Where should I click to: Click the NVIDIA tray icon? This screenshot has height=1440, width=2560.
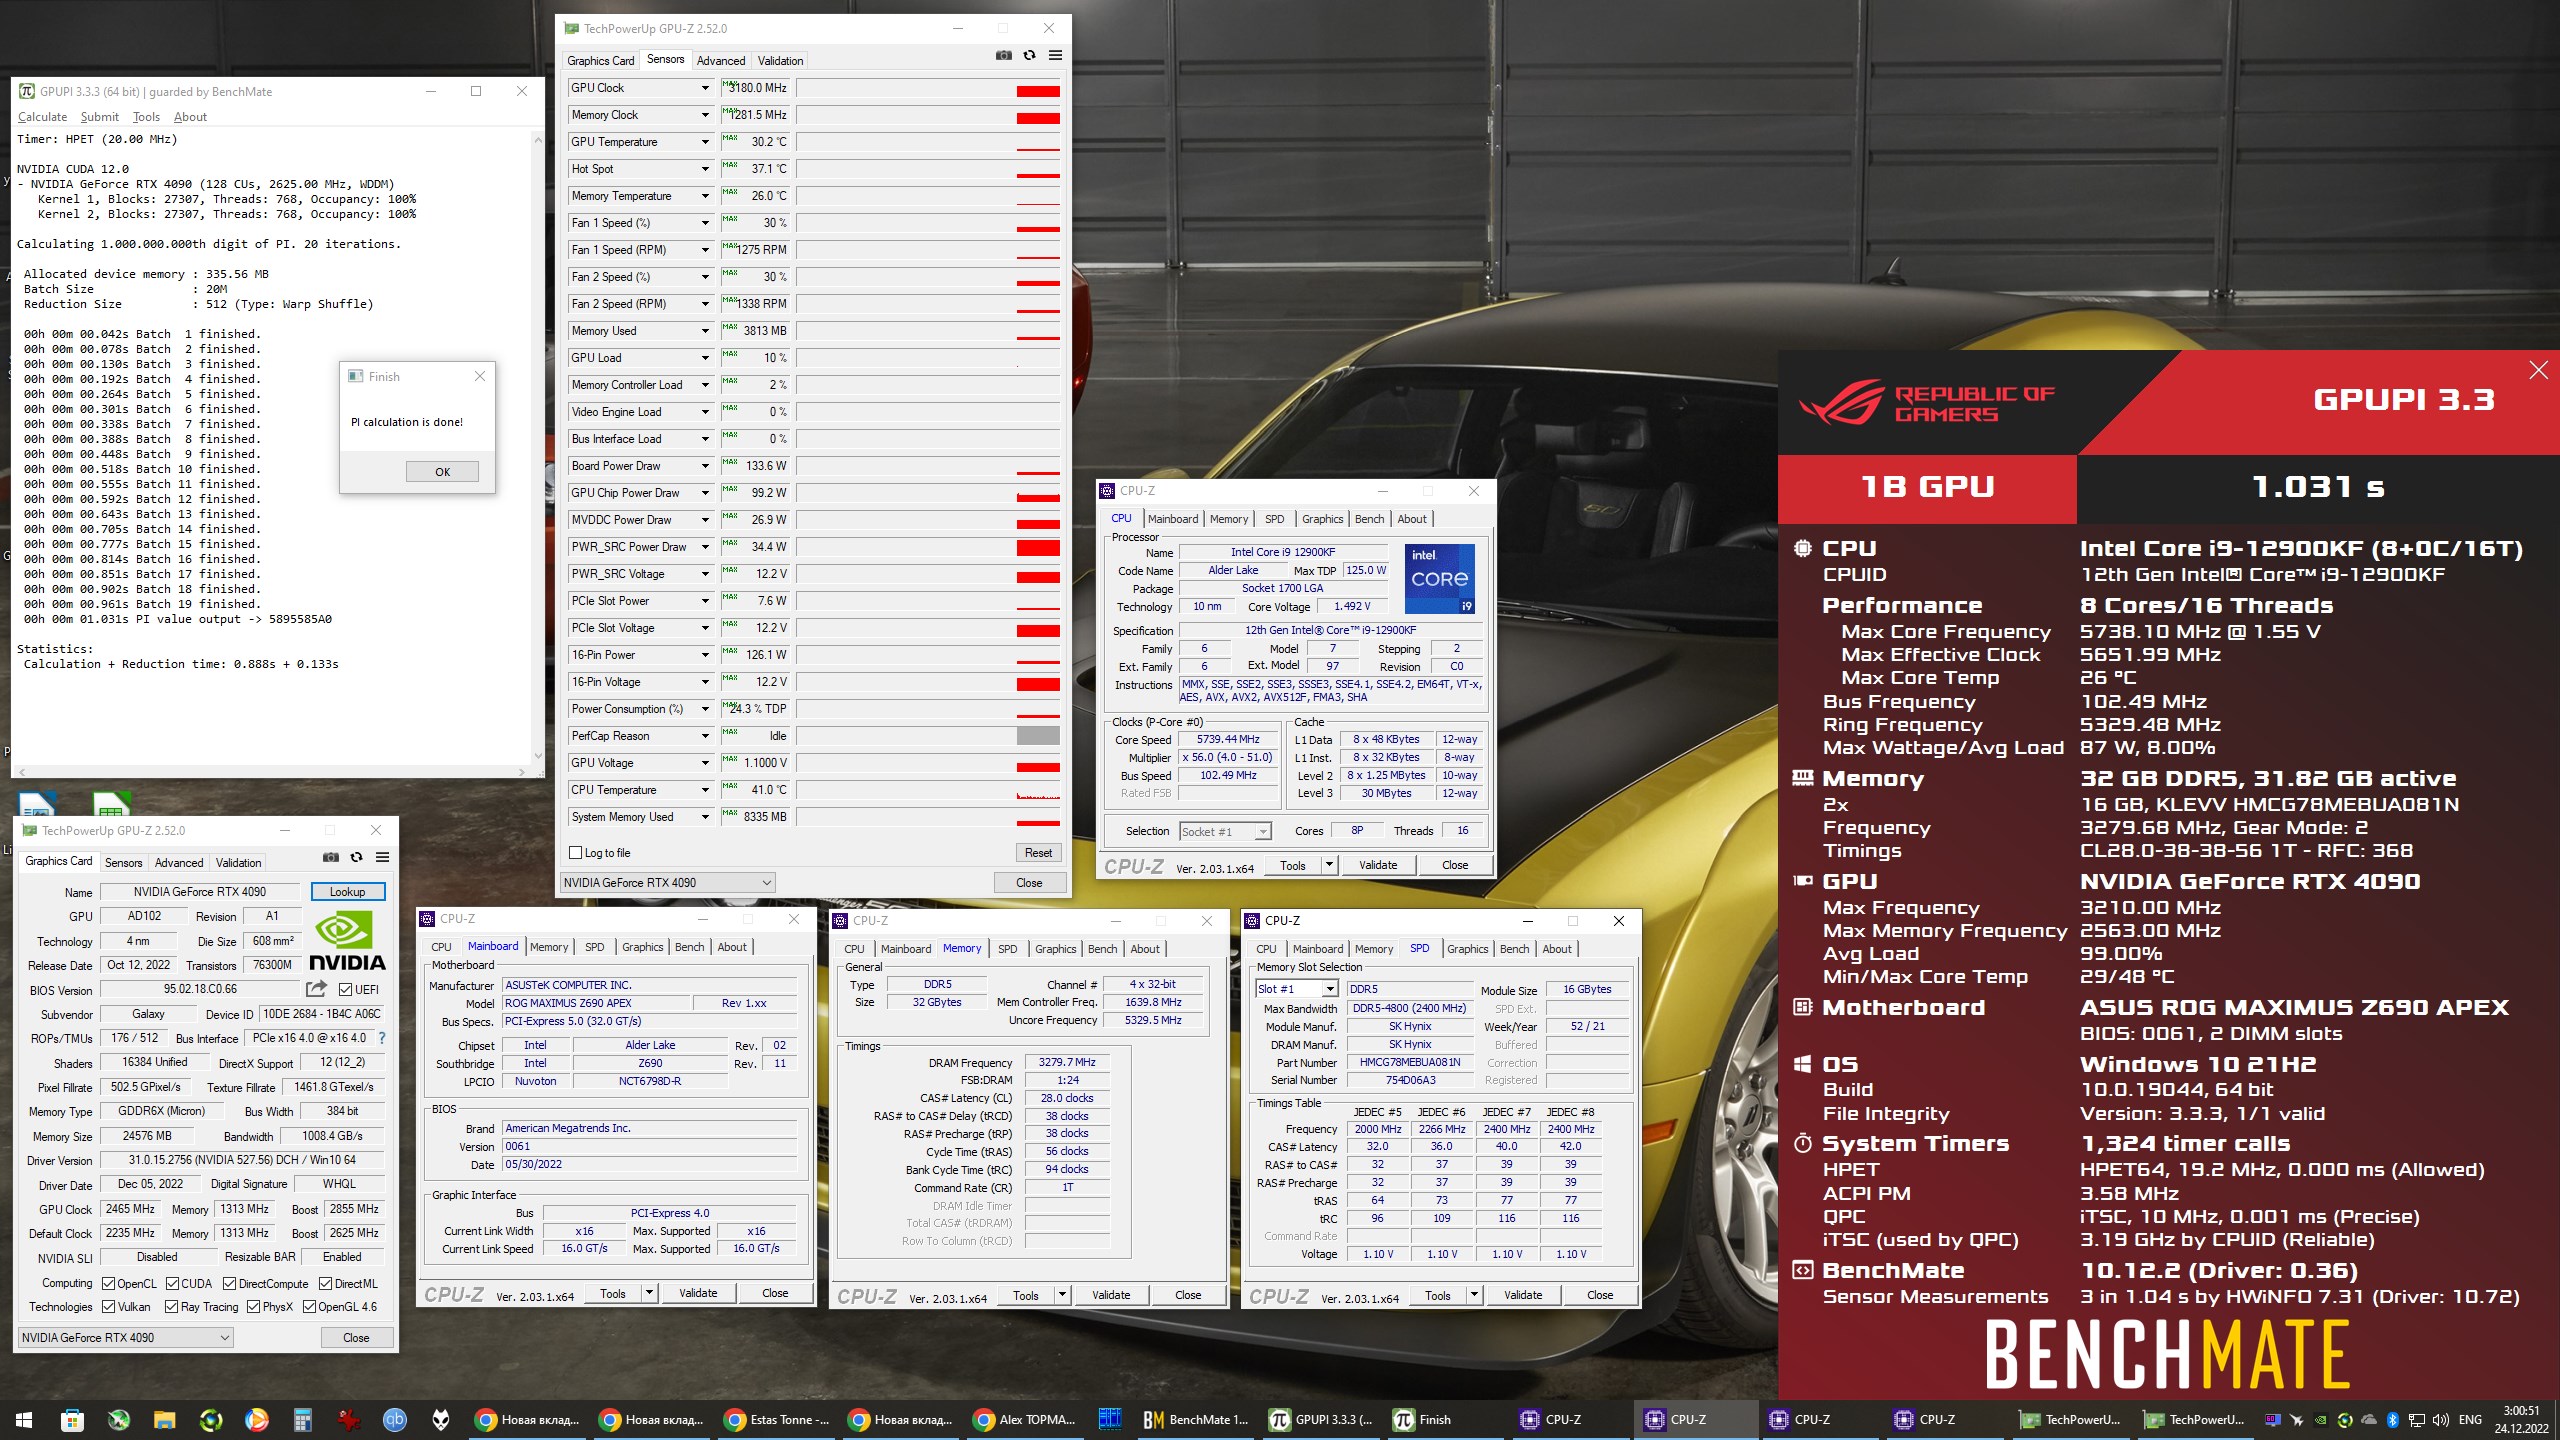pos(2320,1420)
